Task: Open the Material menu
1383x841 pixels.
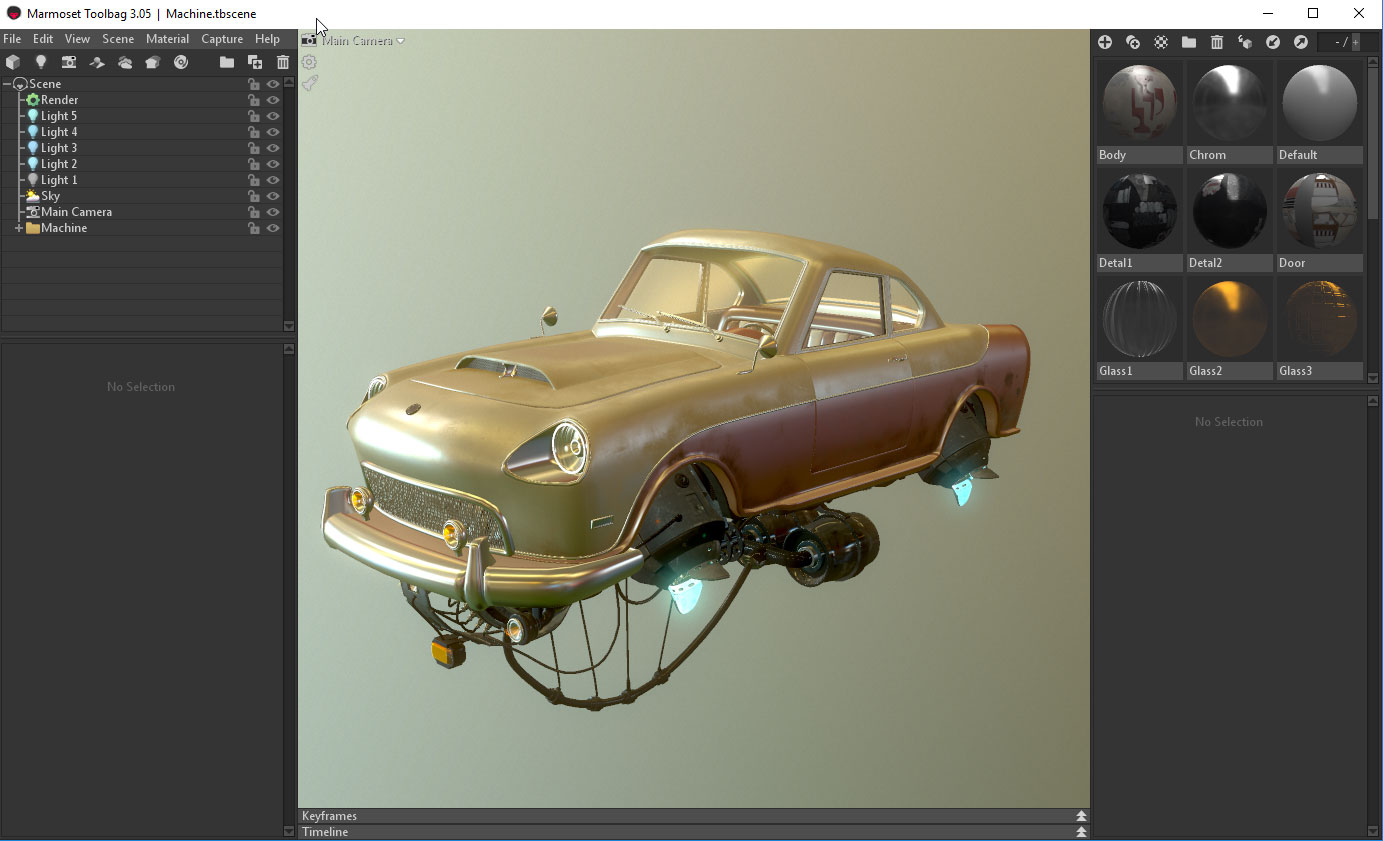Action: [167, 38]
